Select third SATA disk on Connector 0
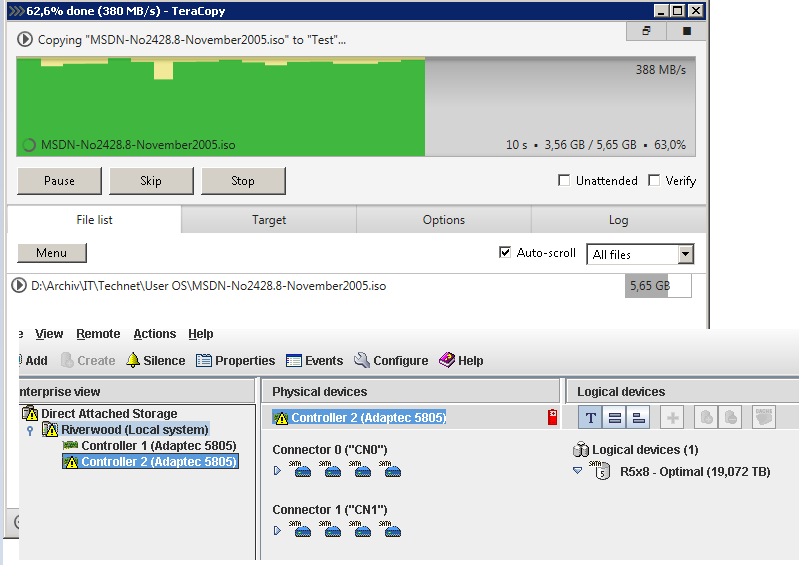The height and width of the screenshot is (565, 805). [x=362, y=470]
